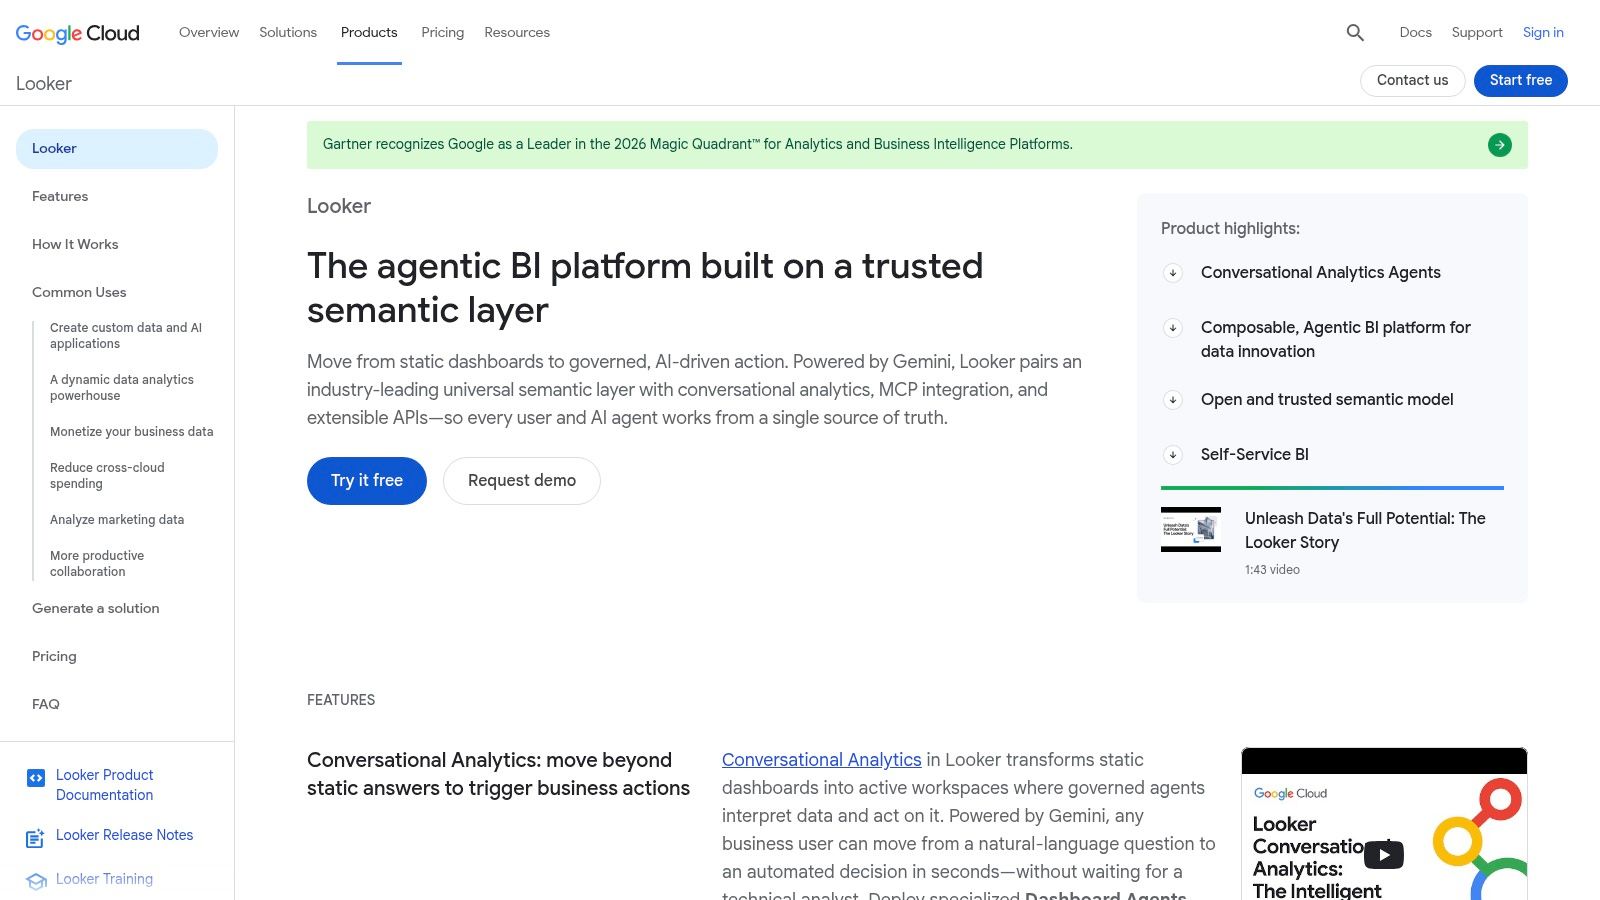Select Looker in the sidebar

(x=117, y=149)
